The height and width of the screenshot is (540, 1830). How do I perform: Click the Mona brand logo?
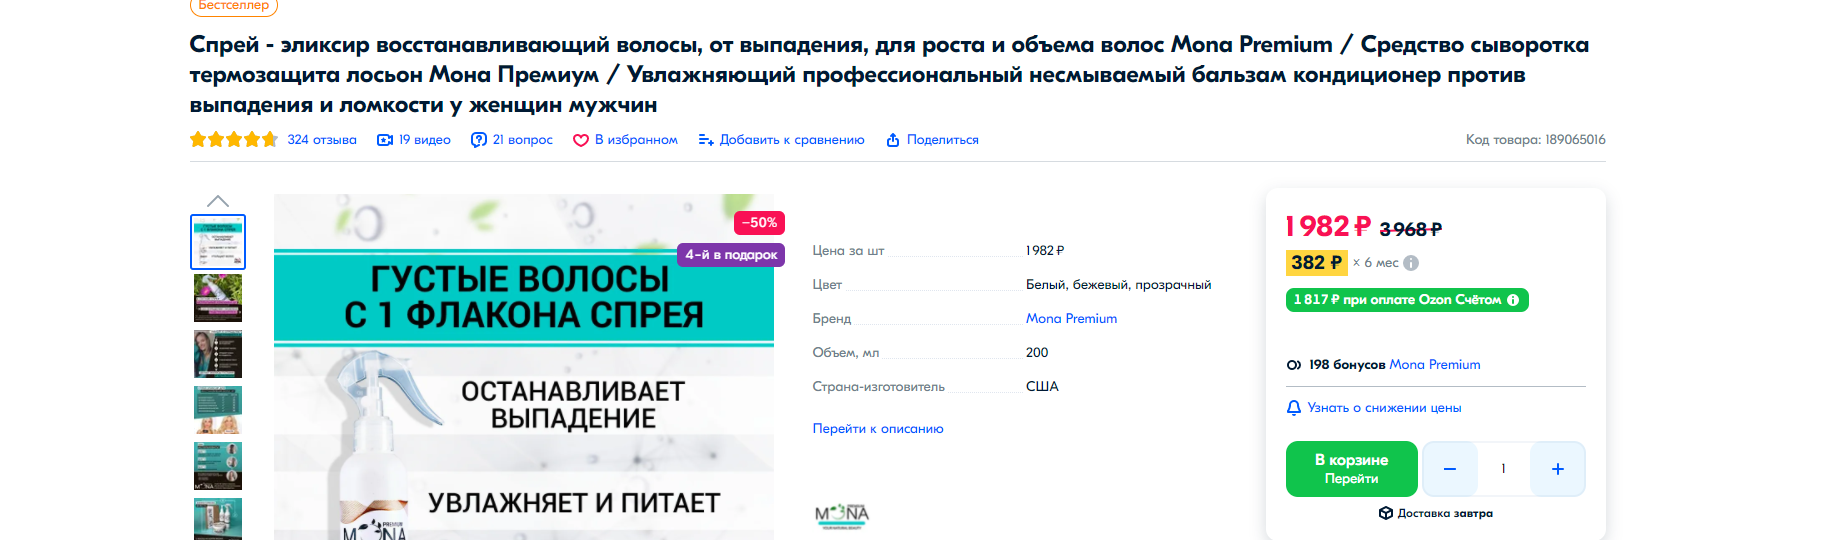(842, 516)
